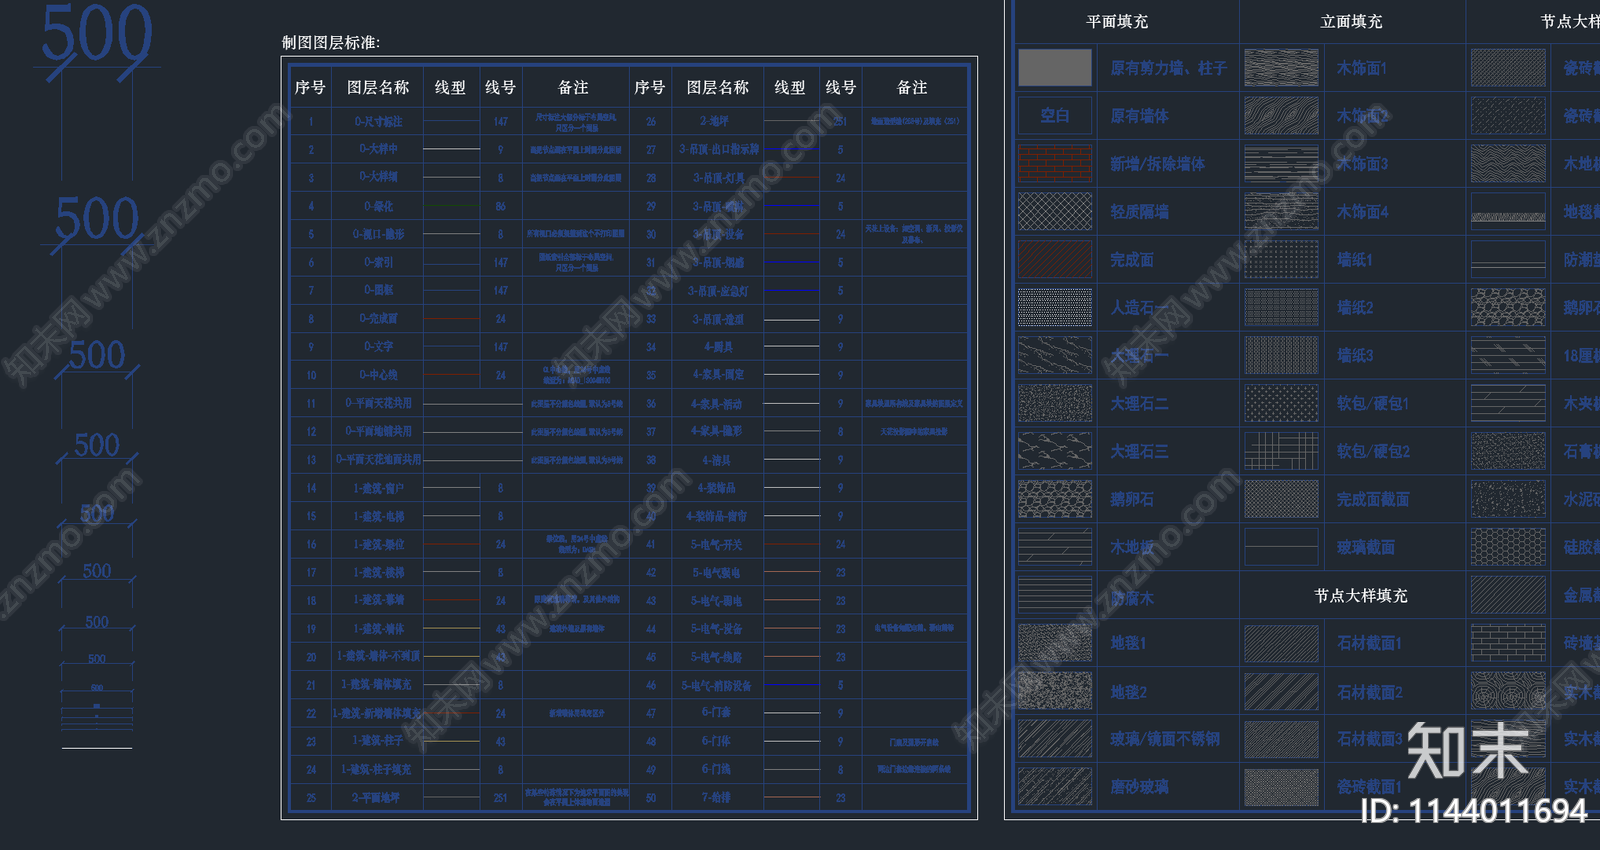
Task: Select the 玻璃截面 swatch
Action: point(1281,547)
